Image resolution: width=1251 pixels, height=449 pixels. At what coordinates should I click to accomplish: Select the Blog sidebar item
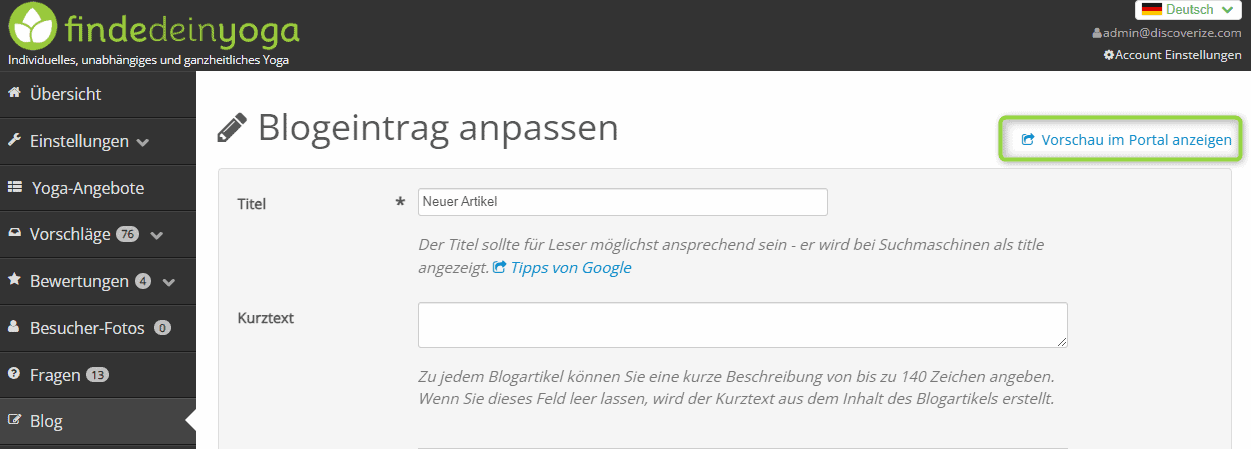pyautogui.click(x=98, y=421)
